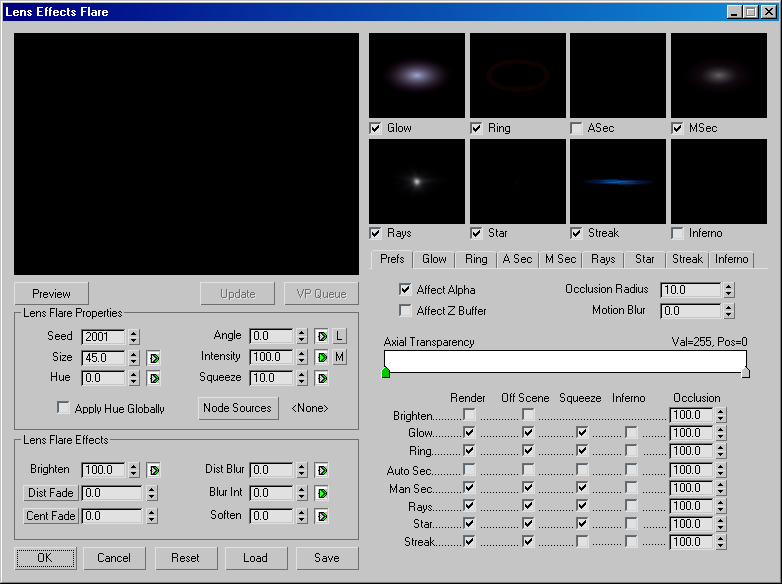The height and width of the screenshot is (584, 782).
Task: Click the green animate button beside Intensity
Action: (322, 357)
